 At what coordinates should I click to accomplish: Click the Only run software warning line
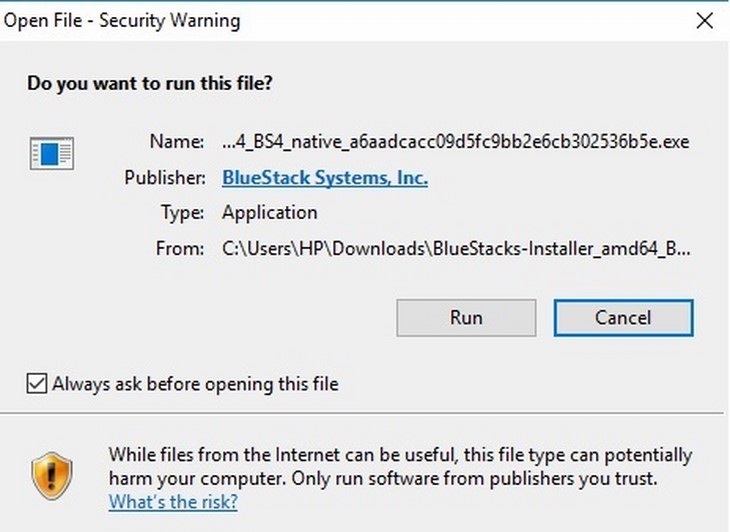pos(474,479)
